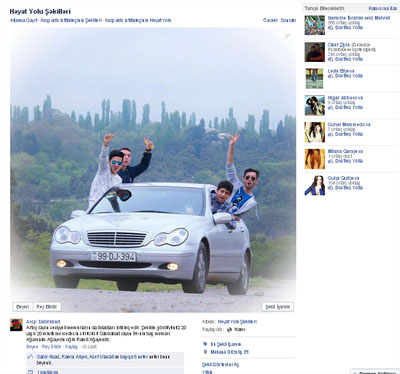Click the poster's avatar beside the caption
The width and height of the screenshot is (400, 374).
[16, 325]
